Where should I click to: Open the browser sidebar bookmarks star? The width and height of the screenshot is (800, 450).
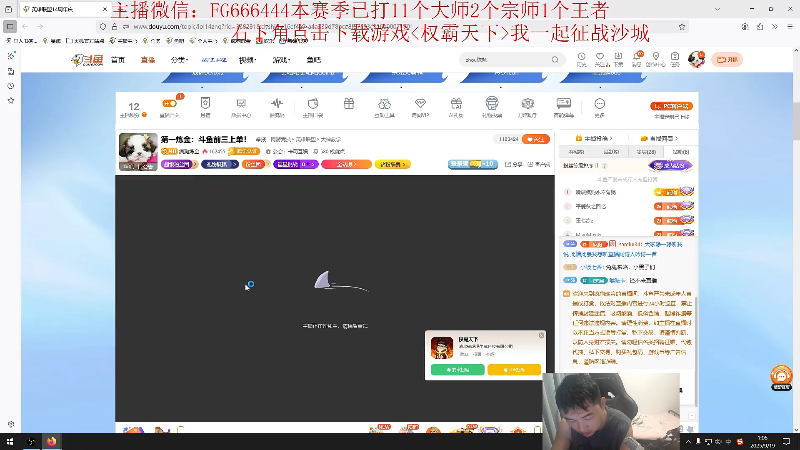(11, 101)
